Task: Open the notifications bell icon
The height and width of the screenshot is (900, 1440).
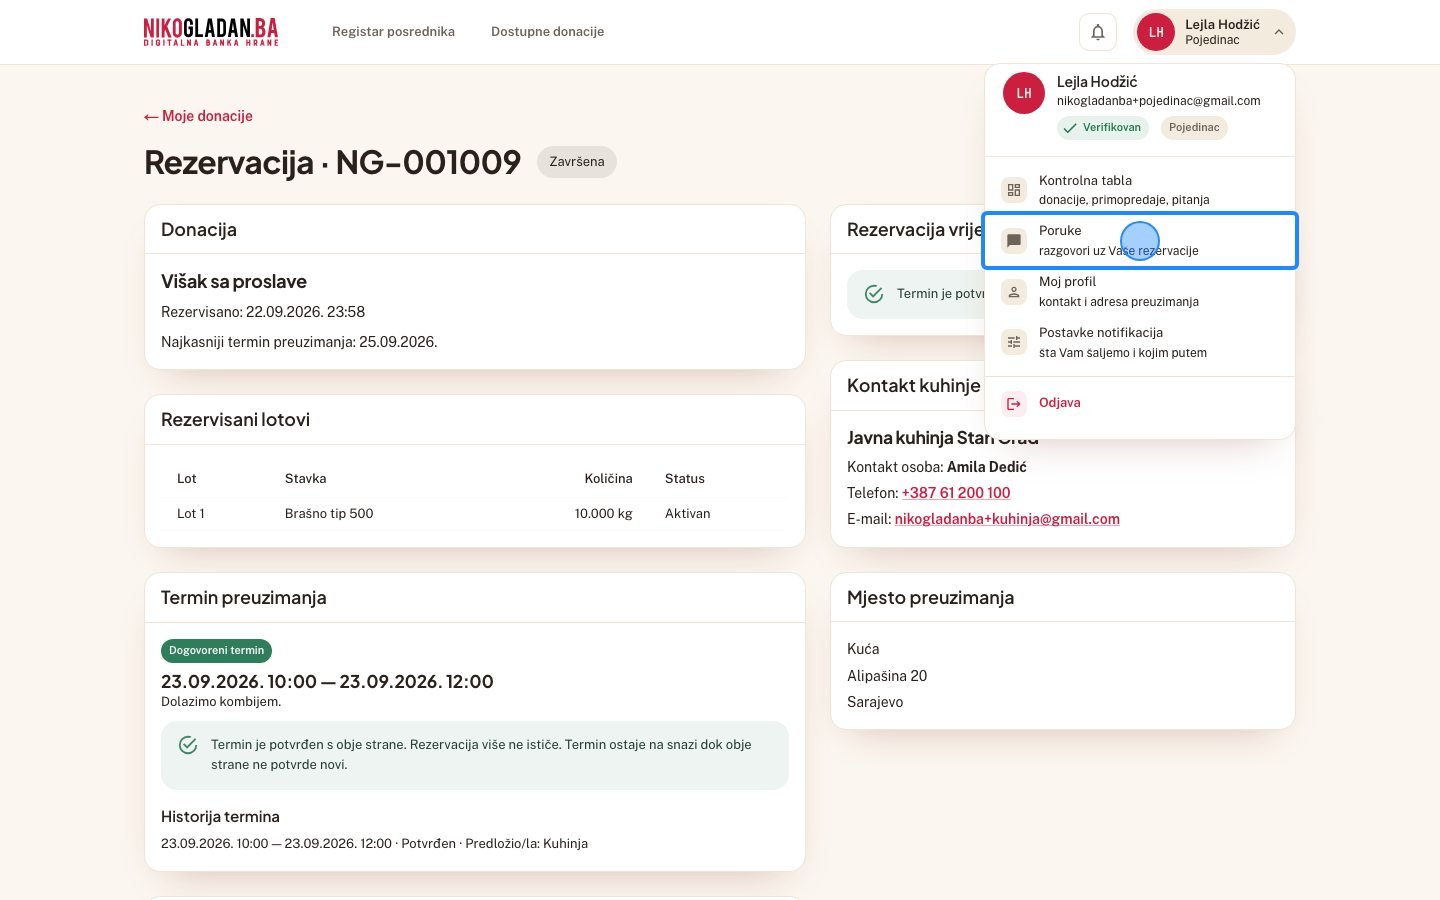Action: [x=1097, y=32]
